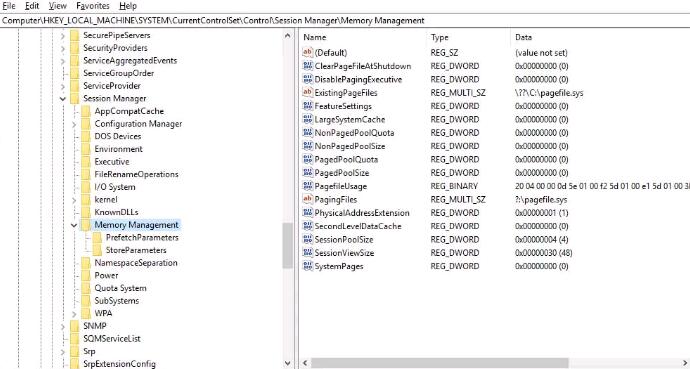This screenshot has width=690, height=369.
Task: Select the PrefetchParameters folder icon
Action: 97,237
